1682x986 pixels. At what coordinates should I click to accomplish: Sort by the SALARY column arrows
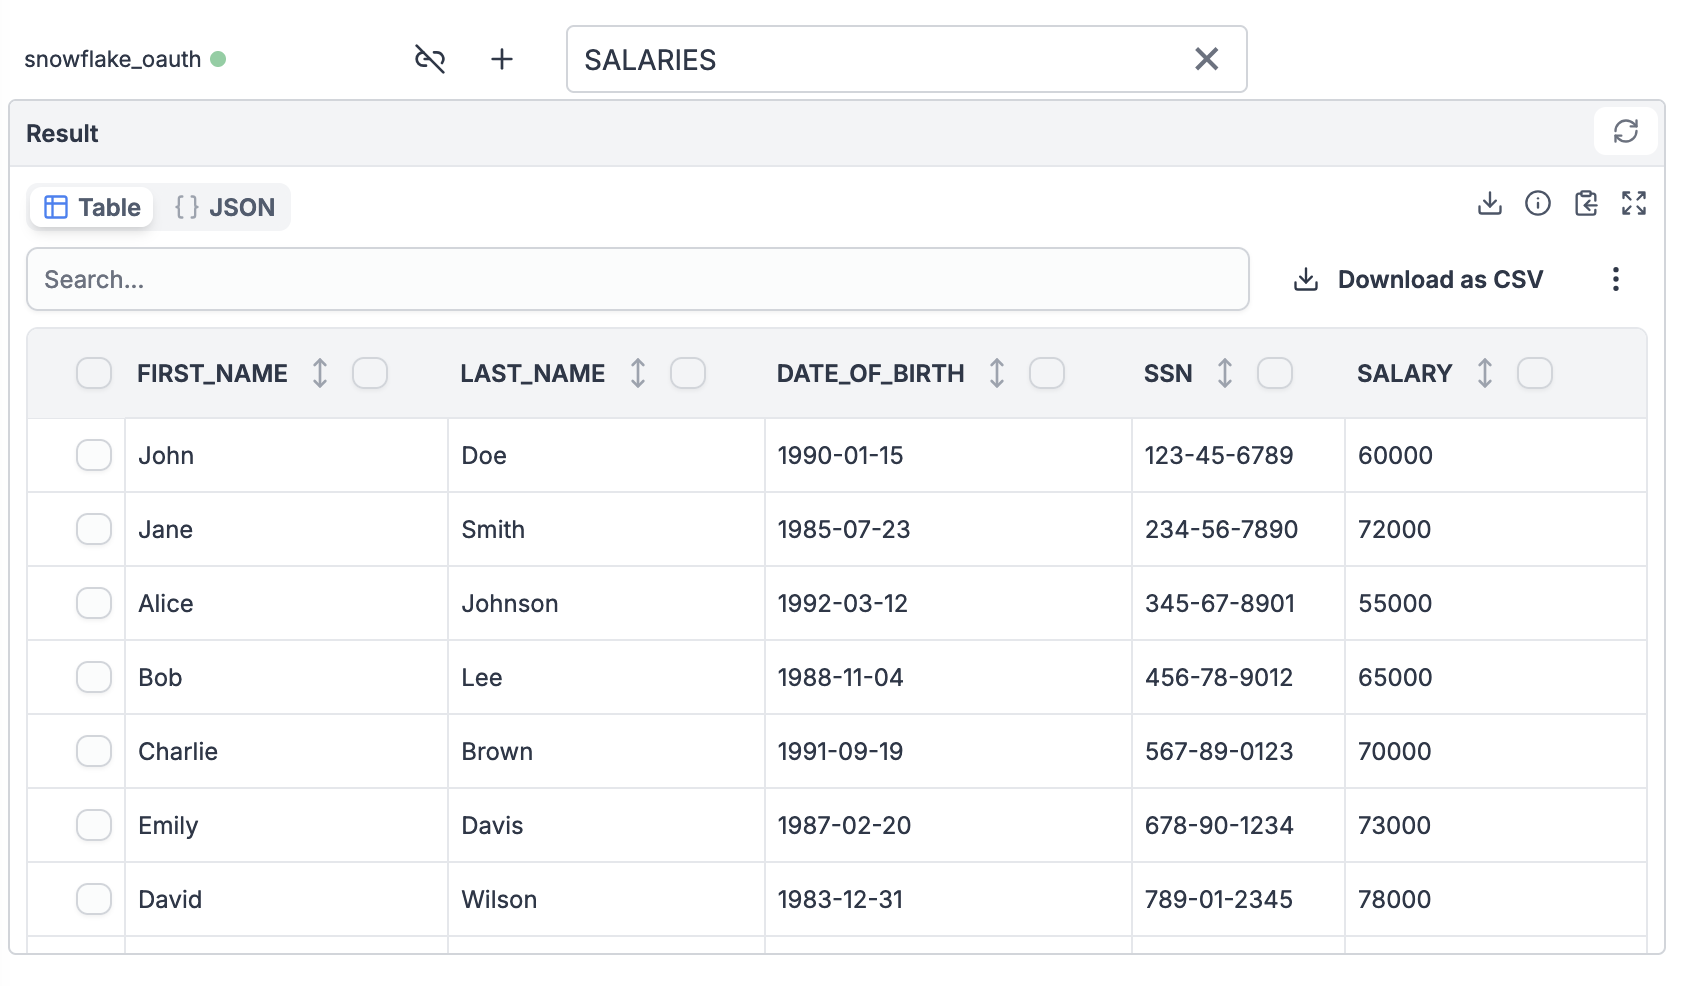1484,374
